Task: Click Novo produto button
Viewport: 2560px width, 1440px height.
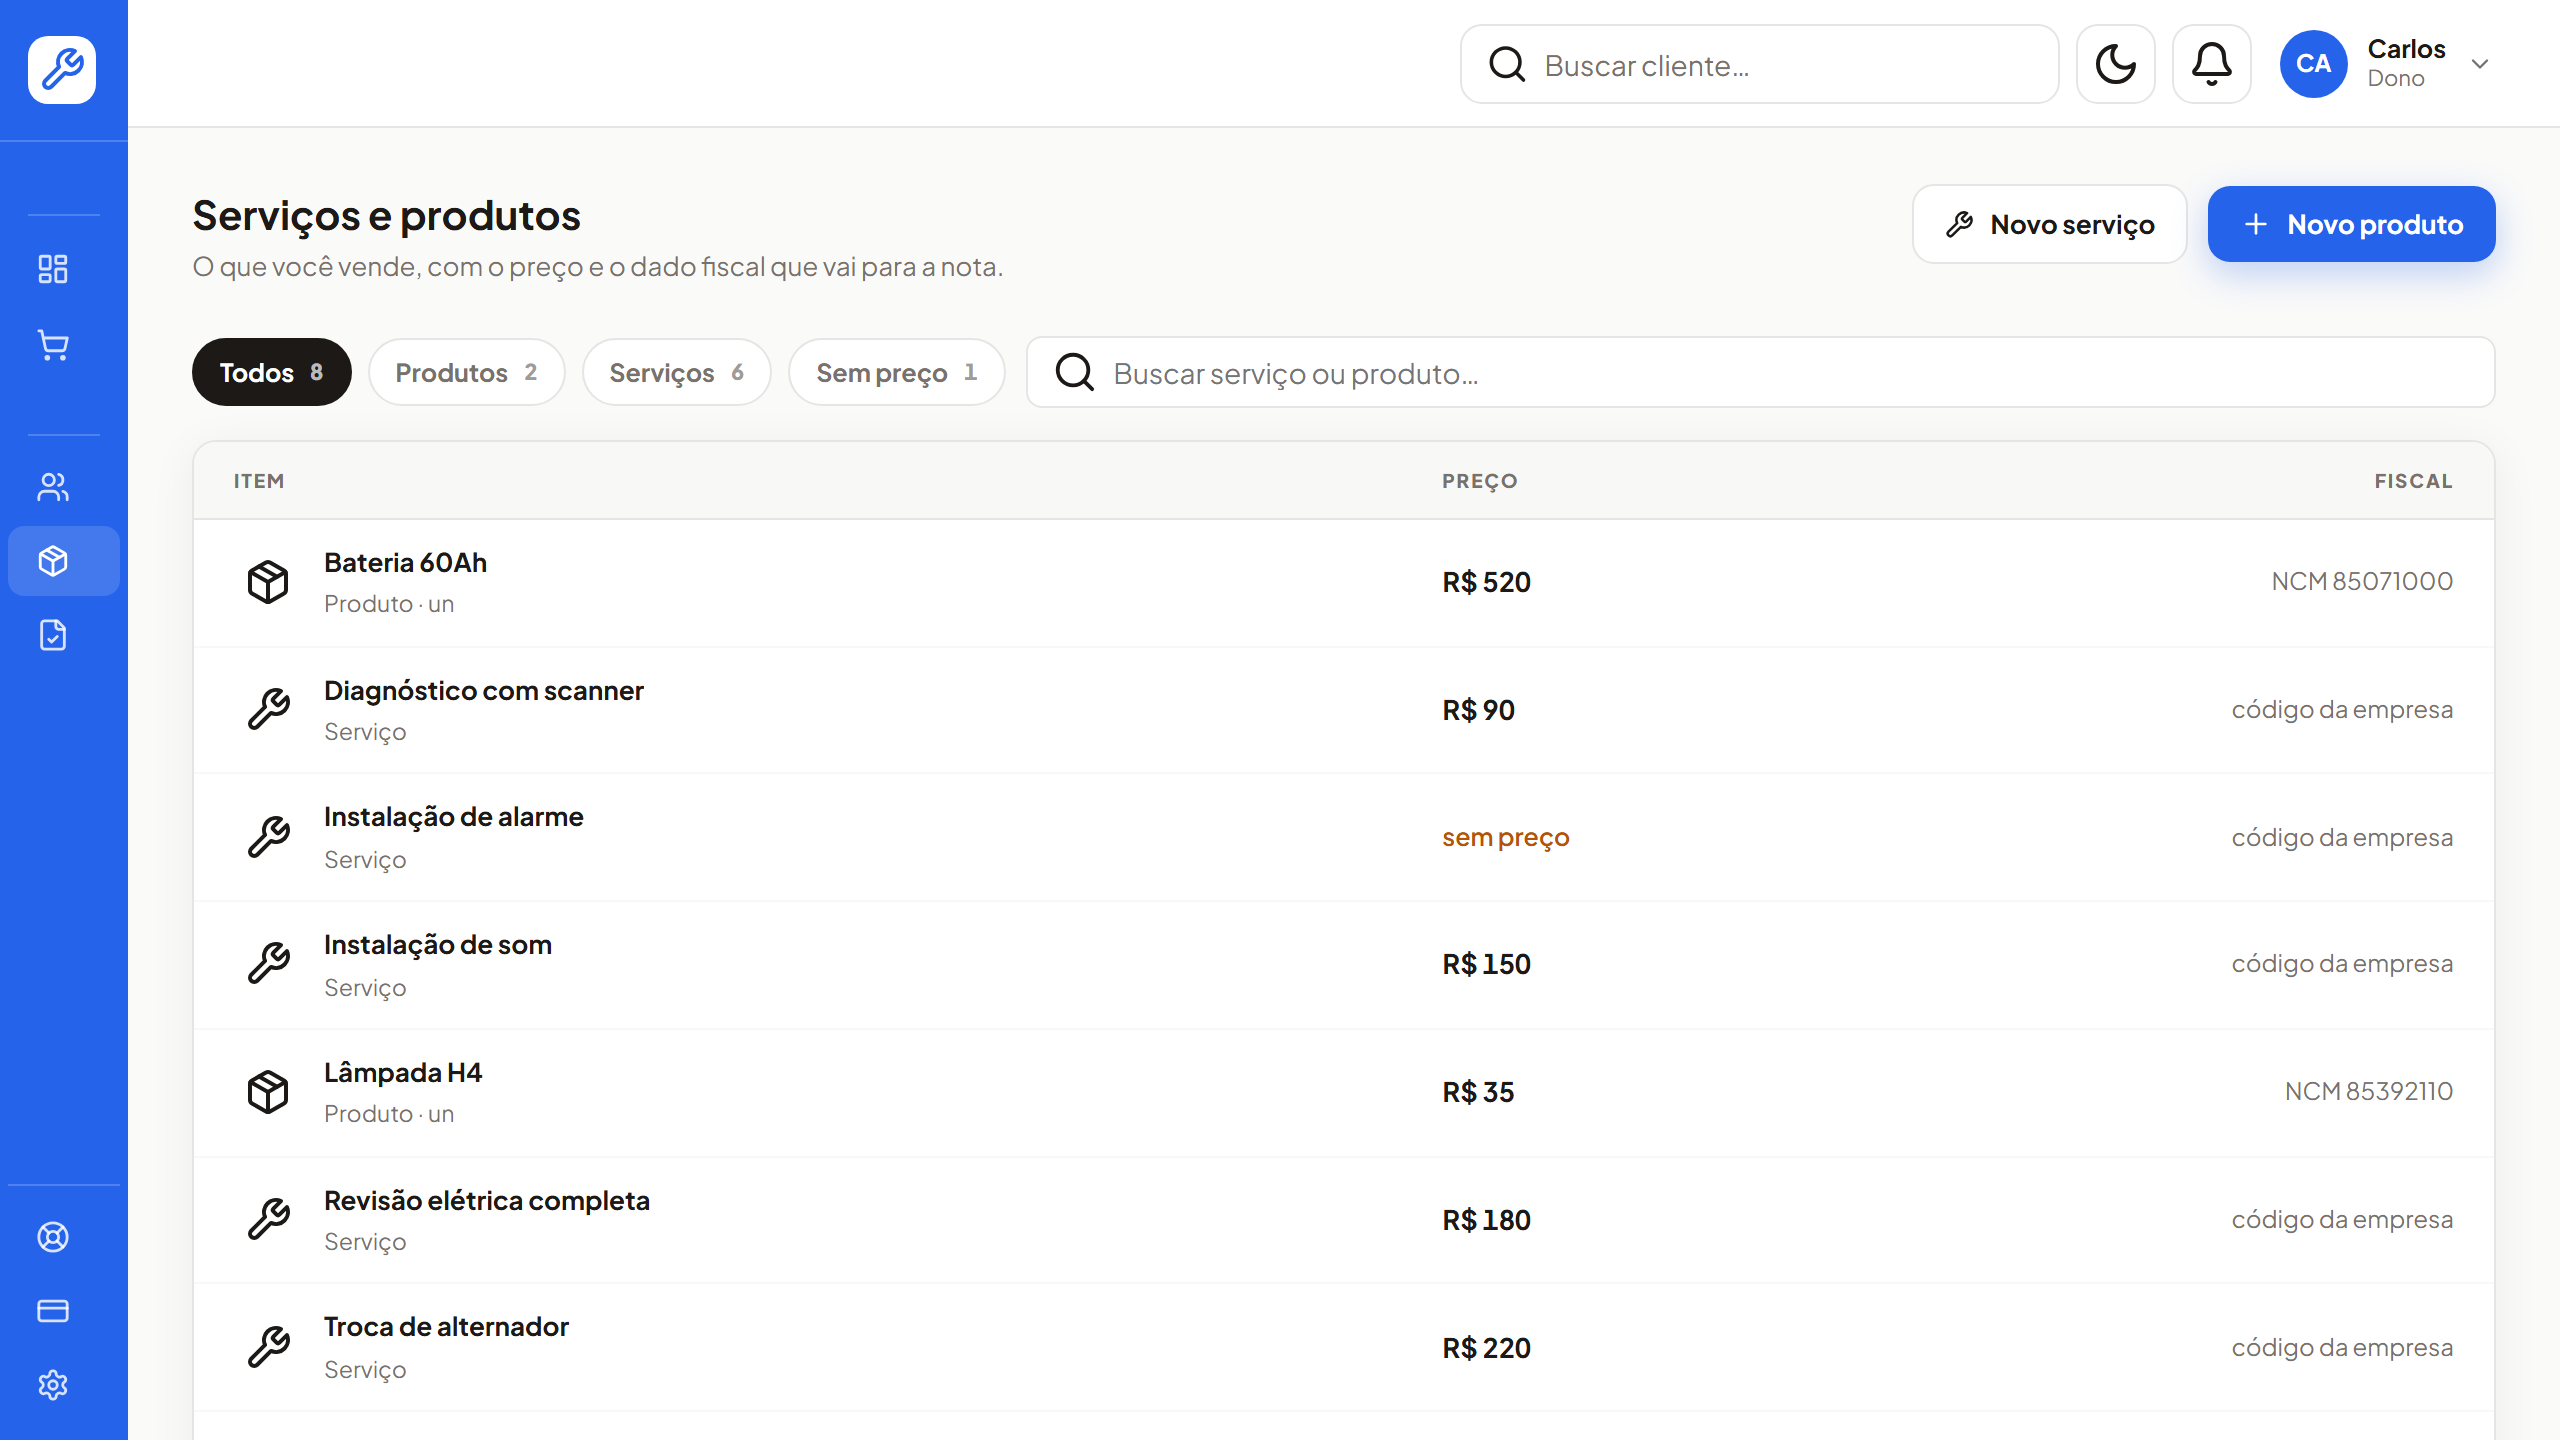Action: point(2351,224)
